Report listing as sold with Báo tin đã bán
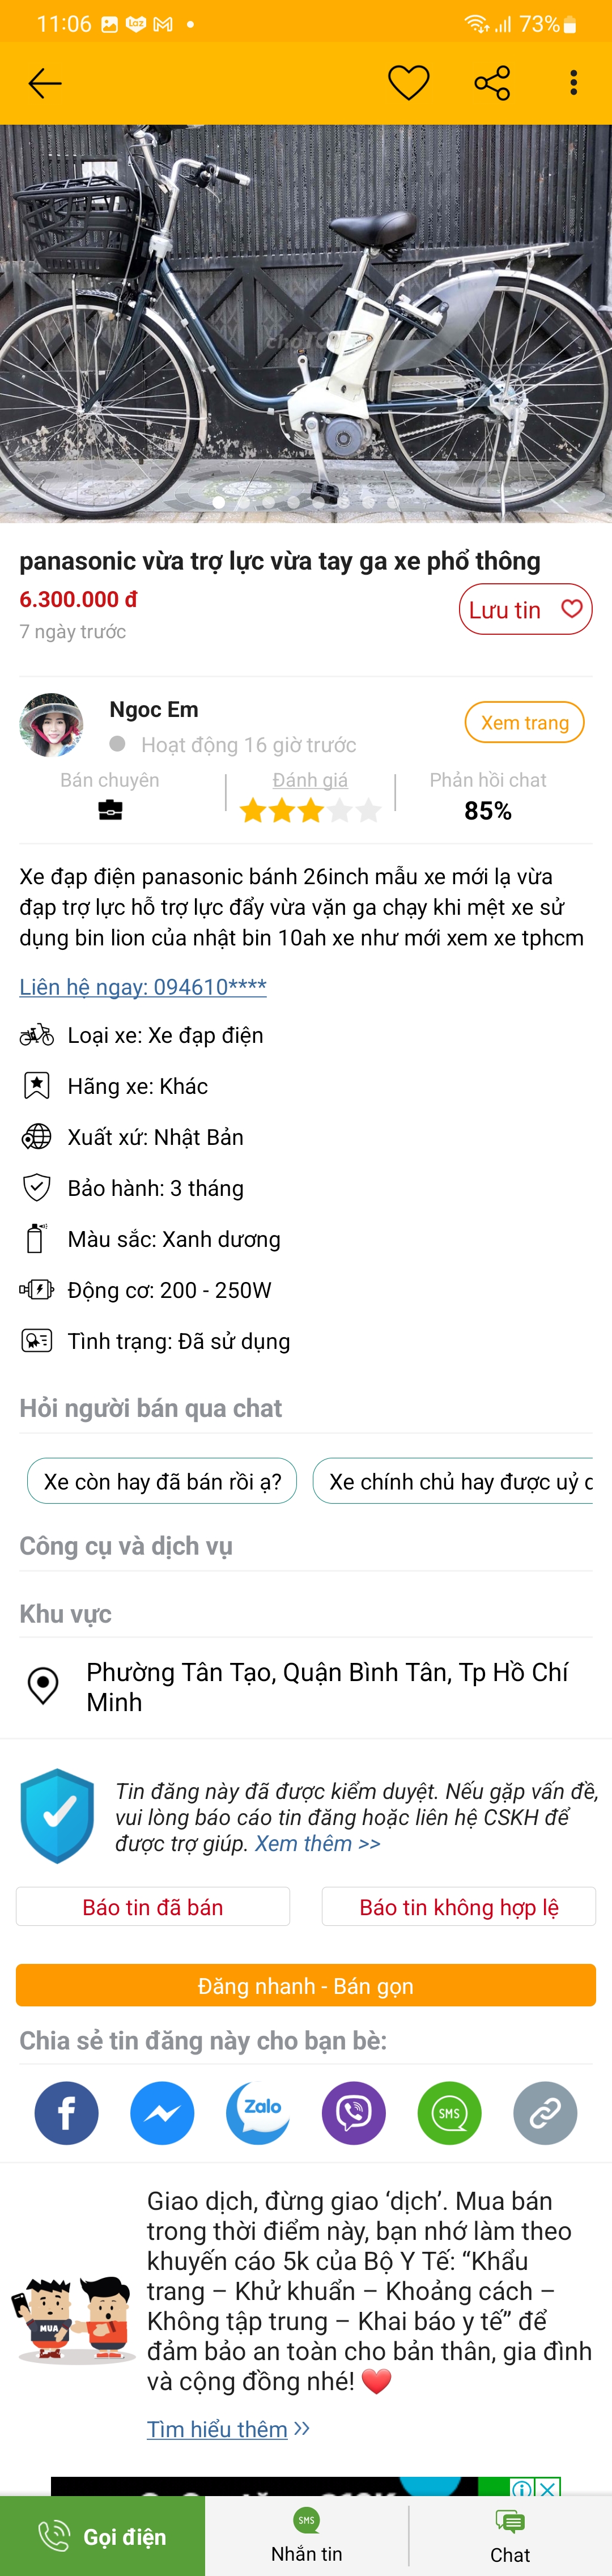612x2576 pixels. pos(153,1907)
